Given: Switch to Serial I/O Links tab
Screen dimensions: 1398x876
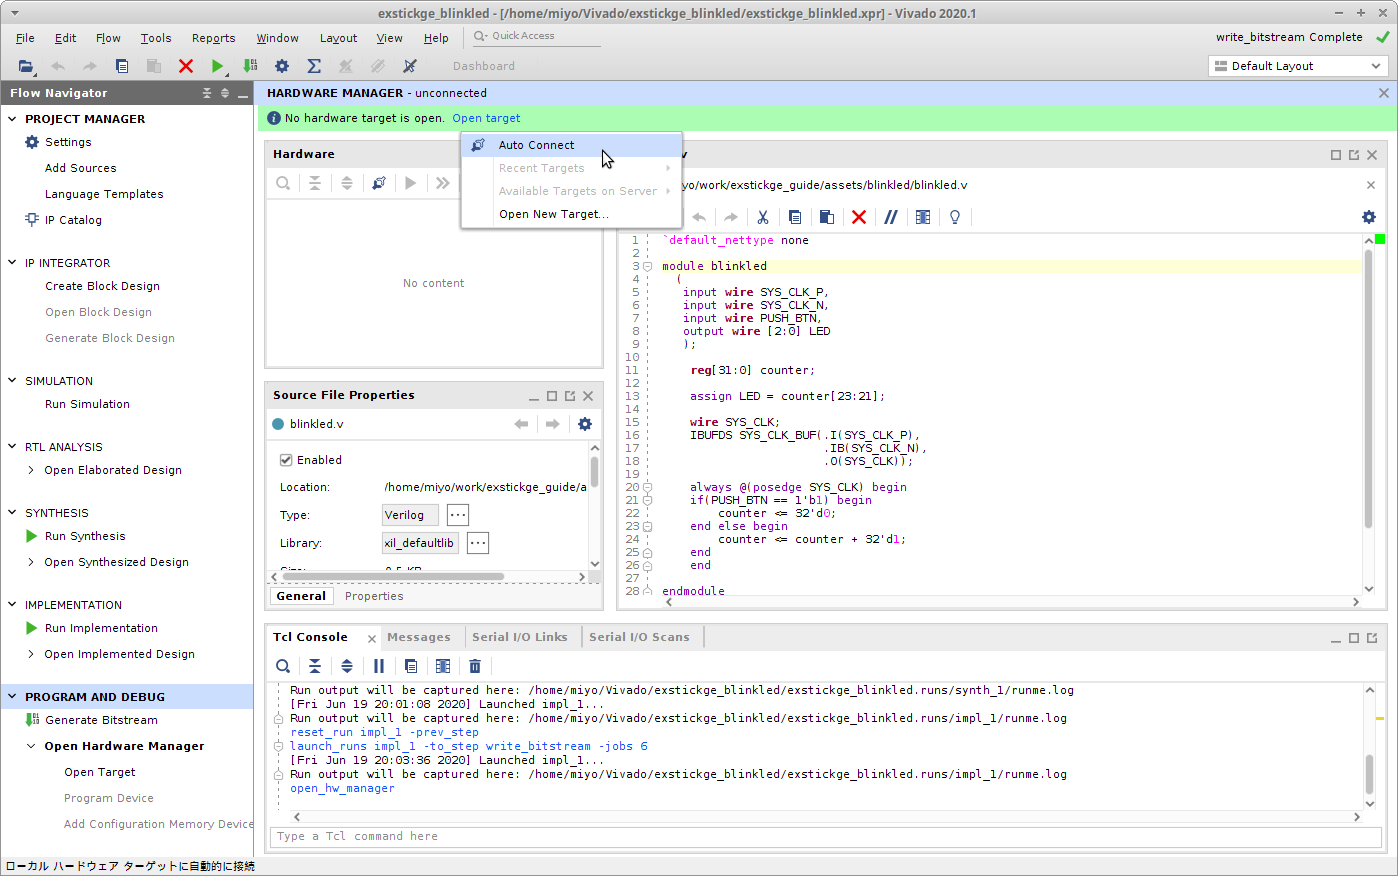Looking at the screenshot, I should tap(520, 637).
